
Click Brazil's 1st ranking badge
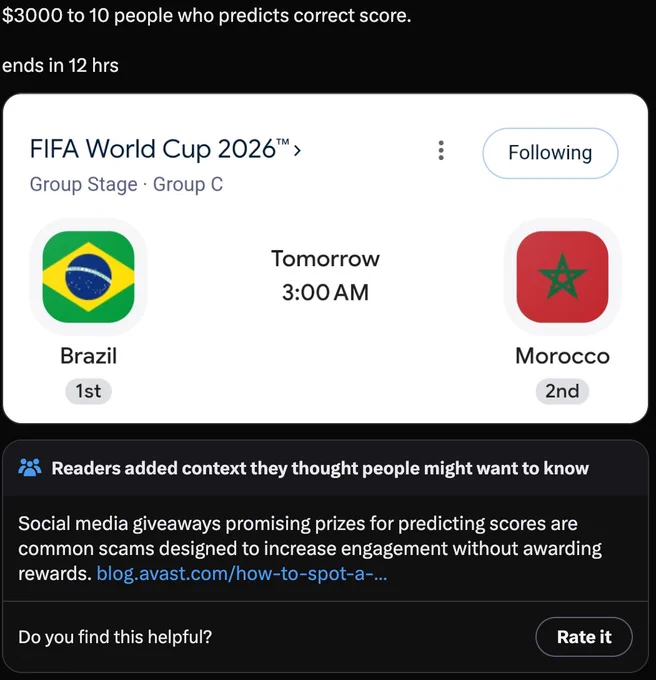pos(88,391)
